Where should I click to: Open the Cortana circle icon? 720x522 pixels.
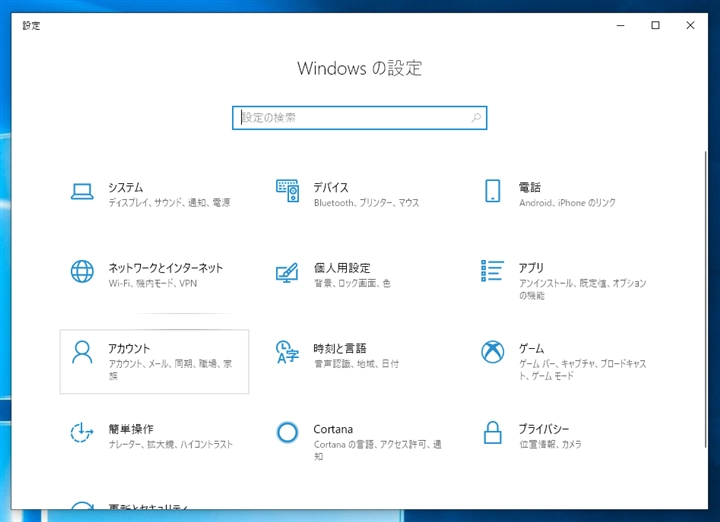[287, 432]
